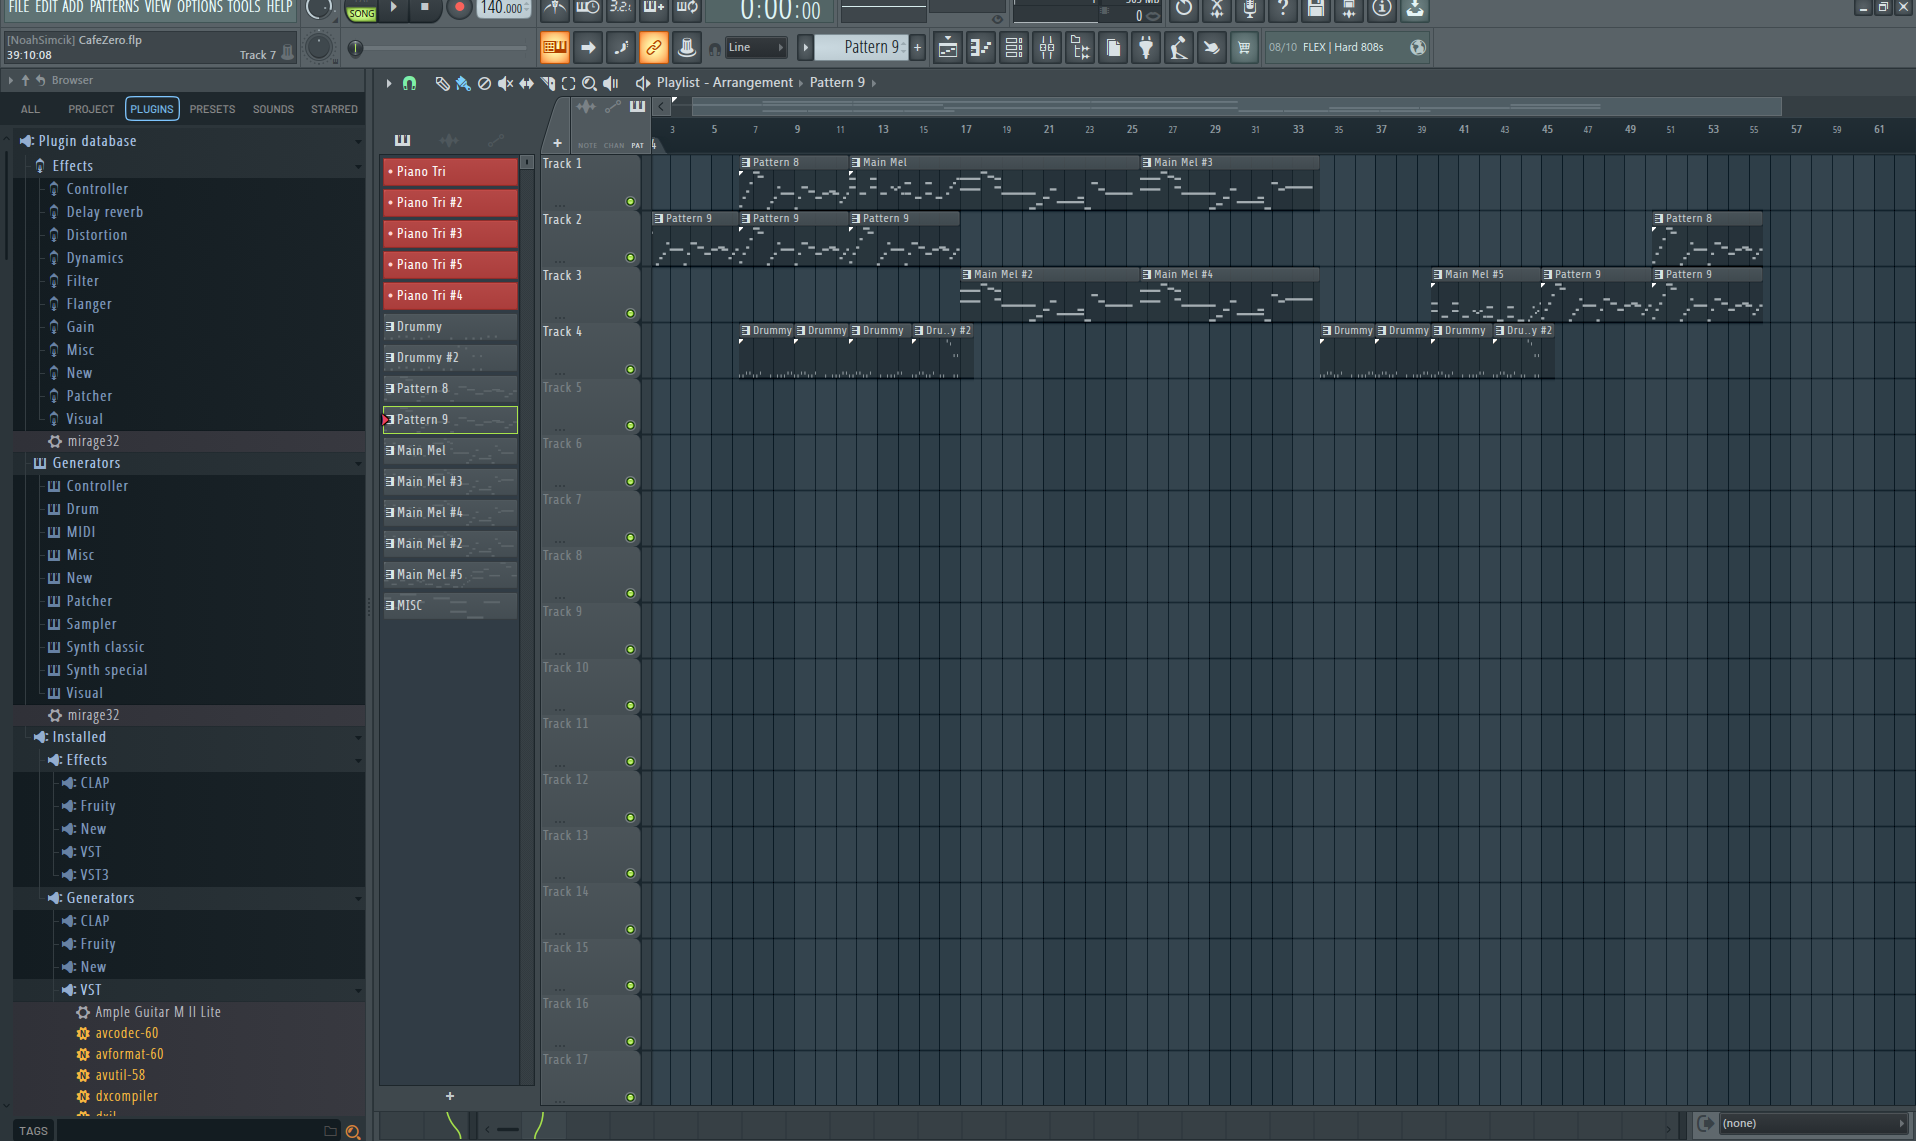
Task: Switch to the PROJECT browser tab
Action: coord(91,109)
